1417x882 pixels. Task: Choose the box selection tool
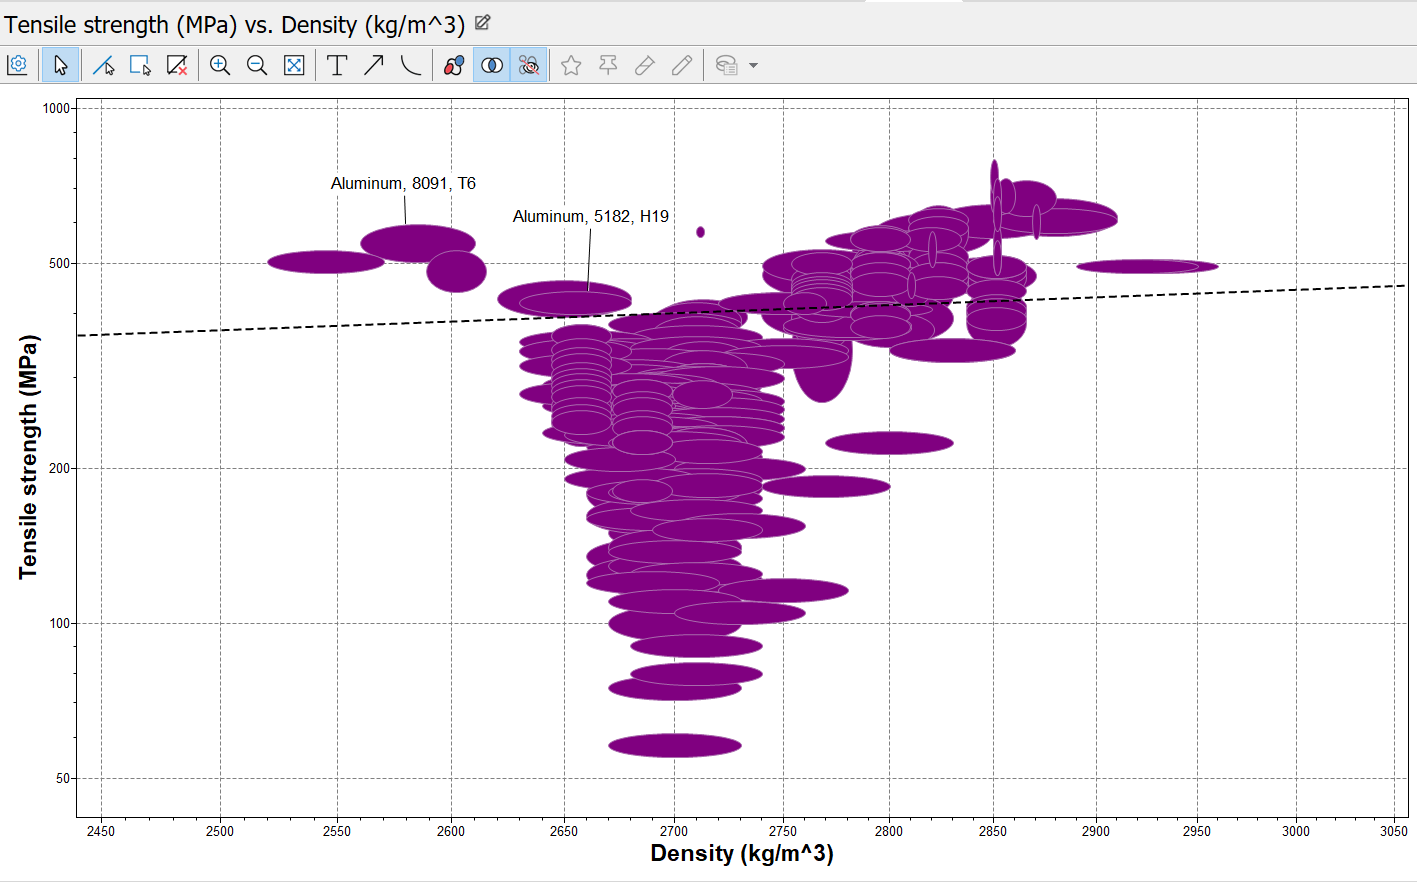140,65
